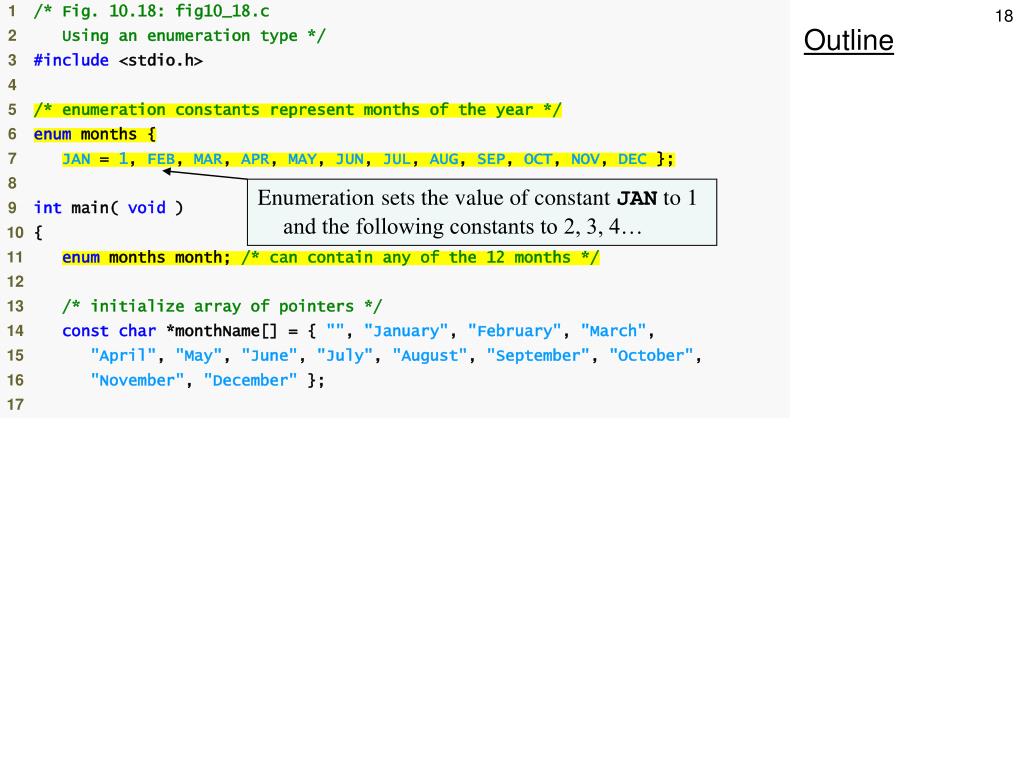
Task: Click 'int main( void )' on line 9
Action: point(108,208)
